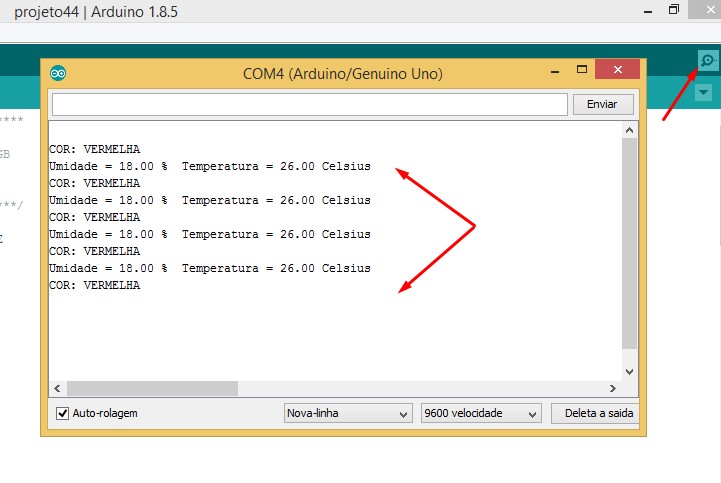Minimize the projeto44 Arduino window
The image size is (721, 483).
pyautogui.click(x=648, y=11)
